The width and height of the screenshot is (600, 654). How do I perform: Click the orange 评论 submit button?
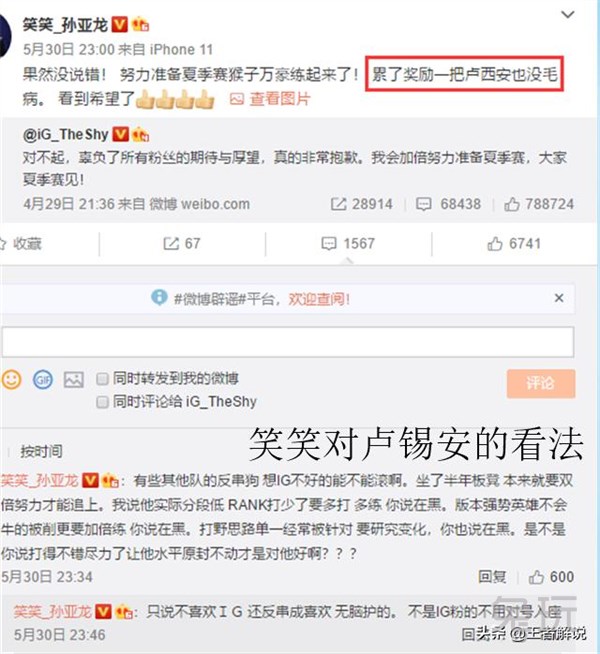coord(541,383)
